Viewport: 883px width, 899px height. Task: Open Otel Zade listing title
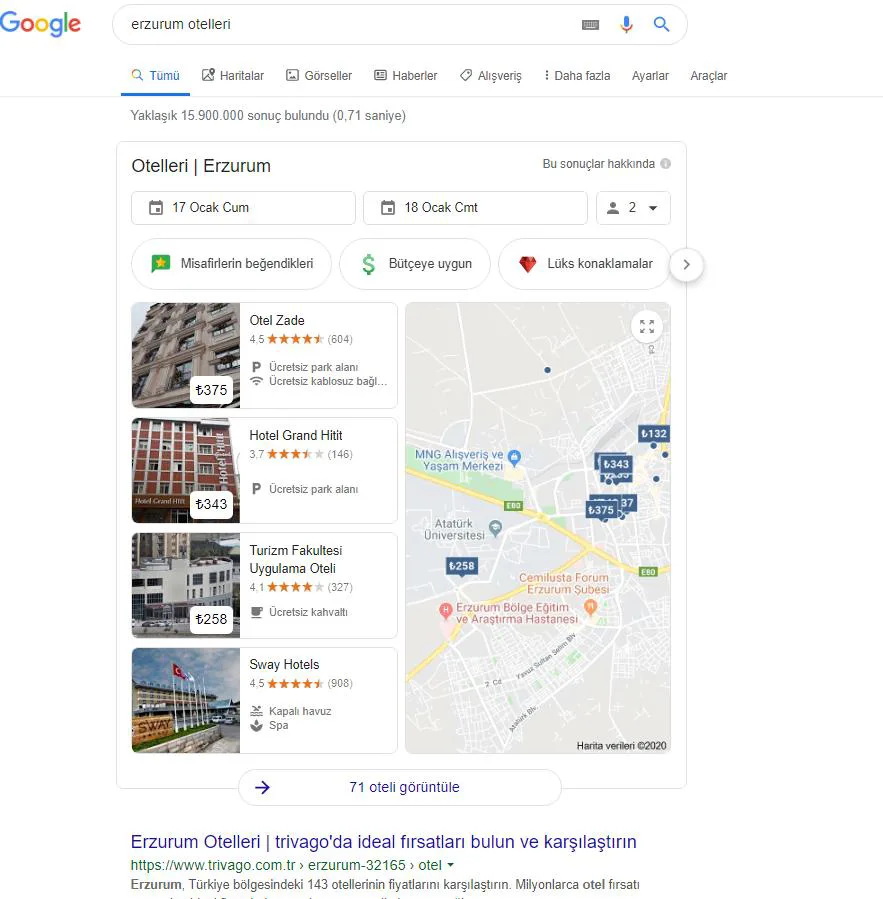pyautogui.click(x=277, y=320)
